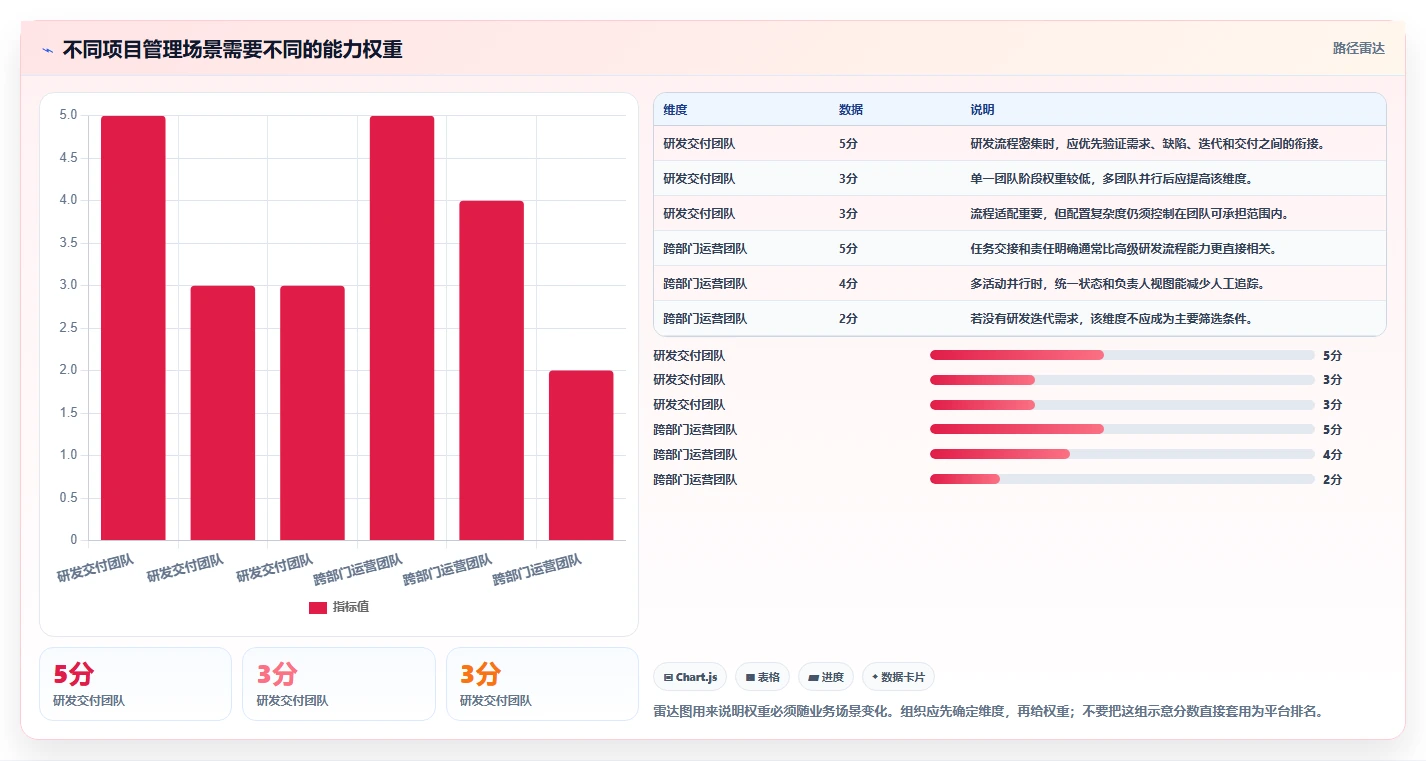The width and height of the screenshot is (1426, 761).
Task: Click the 4.5 value on the y-axis
Action: pos(68,158)
